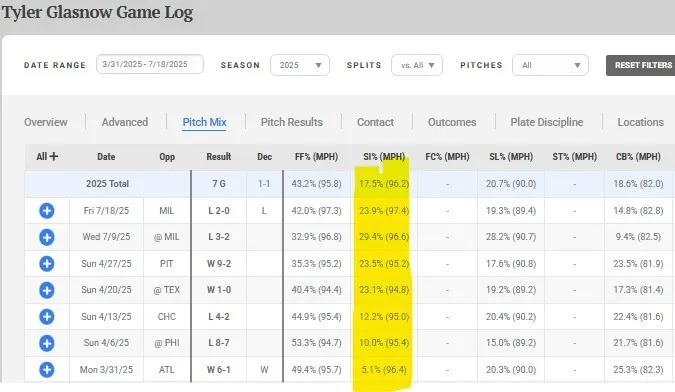675x392 pixels.
Task: Sort by the Result column header
Action: [219, 157]
